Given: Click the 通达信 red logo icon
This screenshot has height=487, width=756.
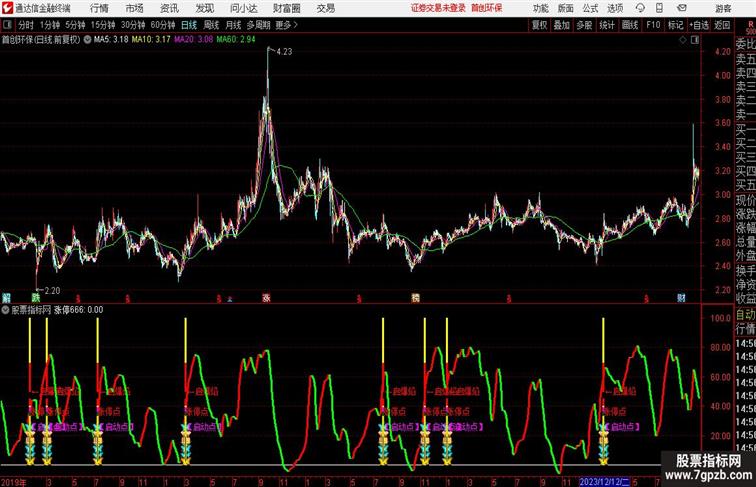Looking at the screenshot, I should [7, 8].
